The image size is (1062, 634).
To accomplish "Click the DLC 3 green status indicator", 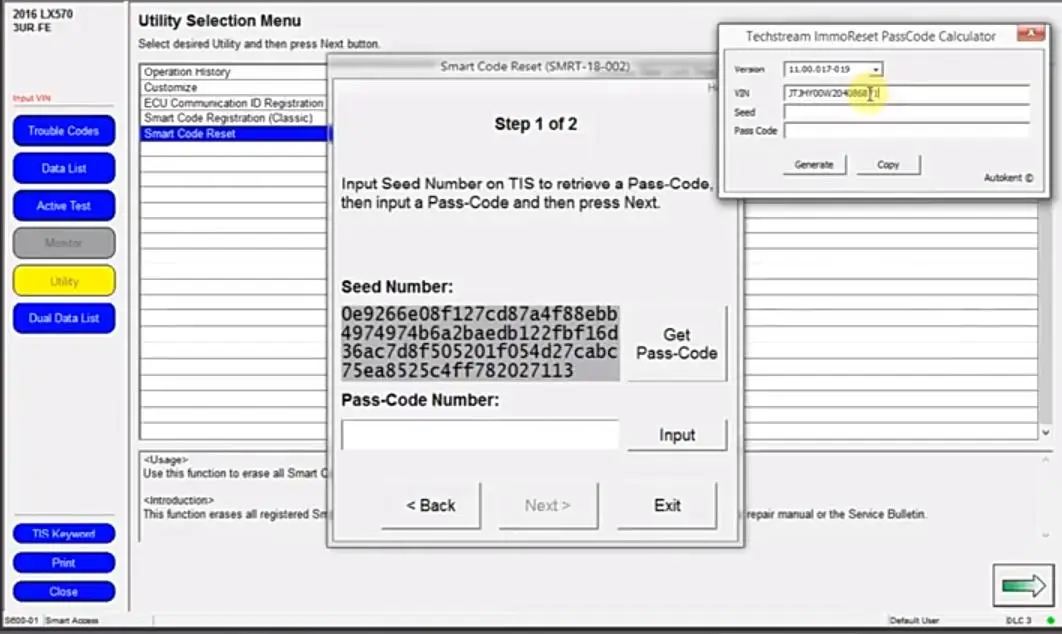I will click(1050, 620).
